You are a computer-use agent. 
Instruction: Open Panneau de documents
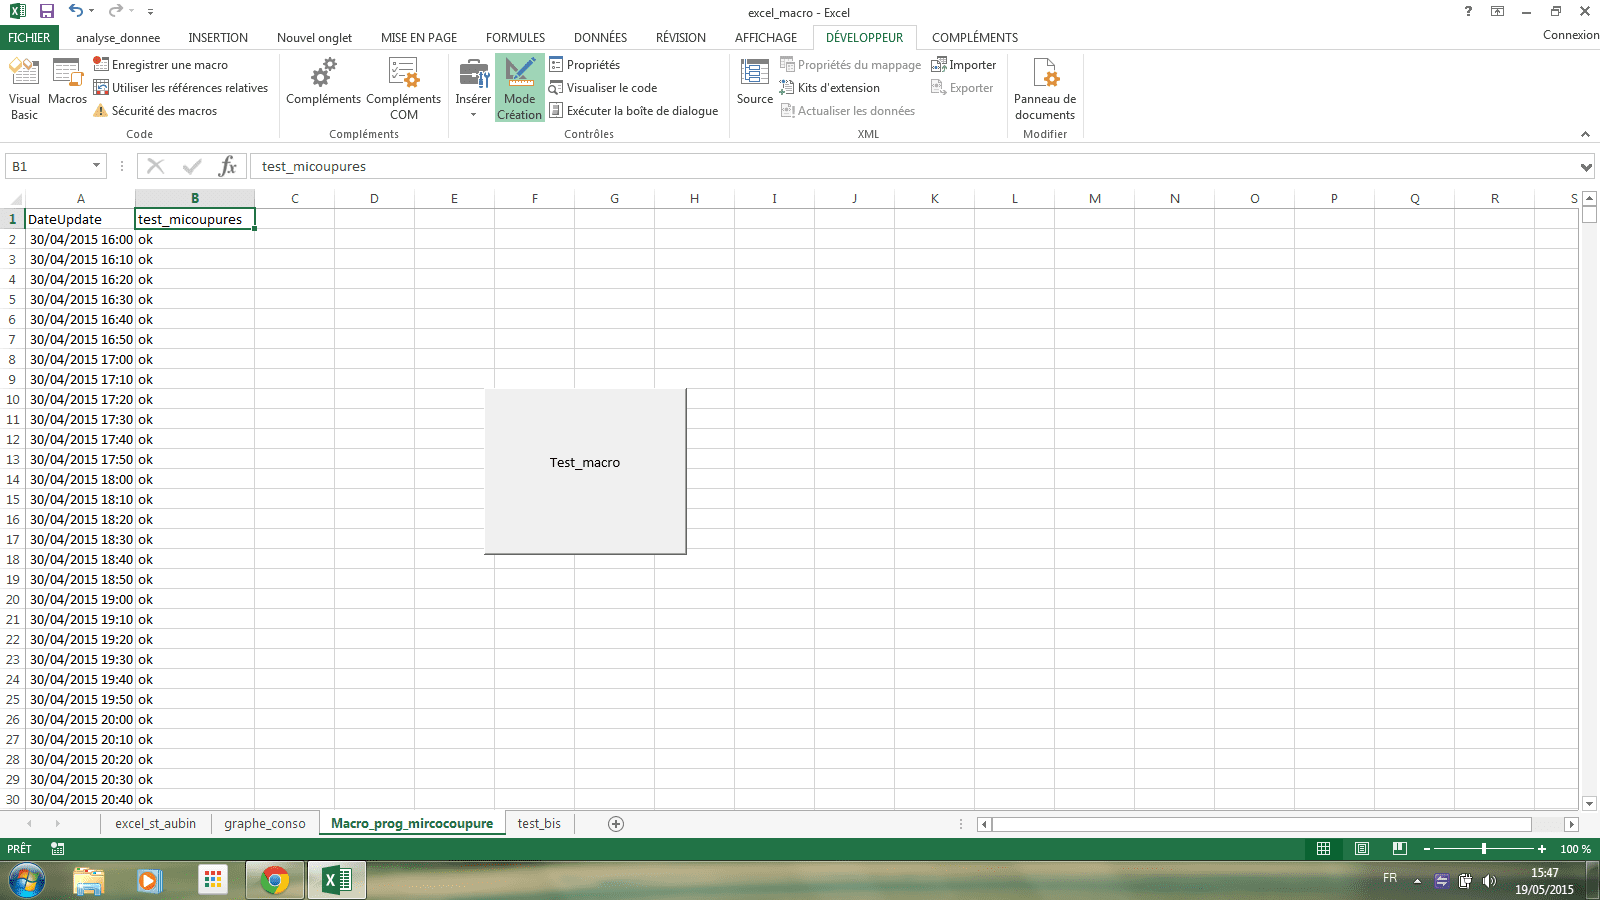pyautogui.click(x=1045, y=88)
